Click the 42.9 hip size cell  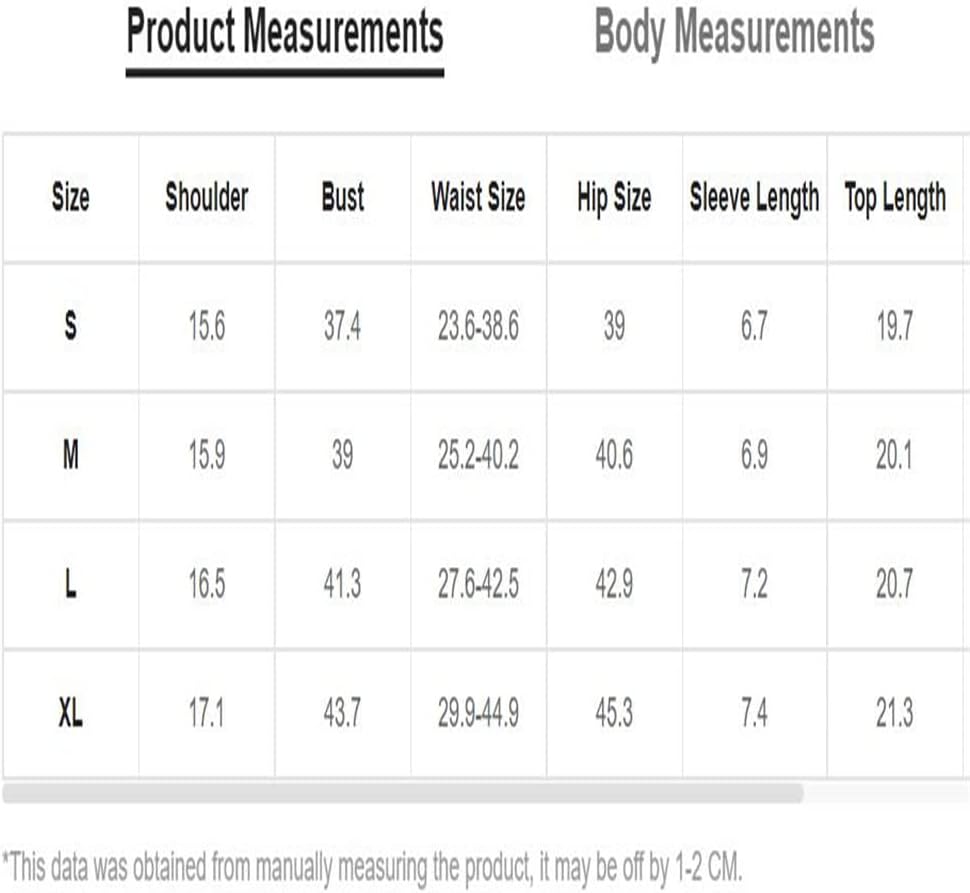click(614, 584)
